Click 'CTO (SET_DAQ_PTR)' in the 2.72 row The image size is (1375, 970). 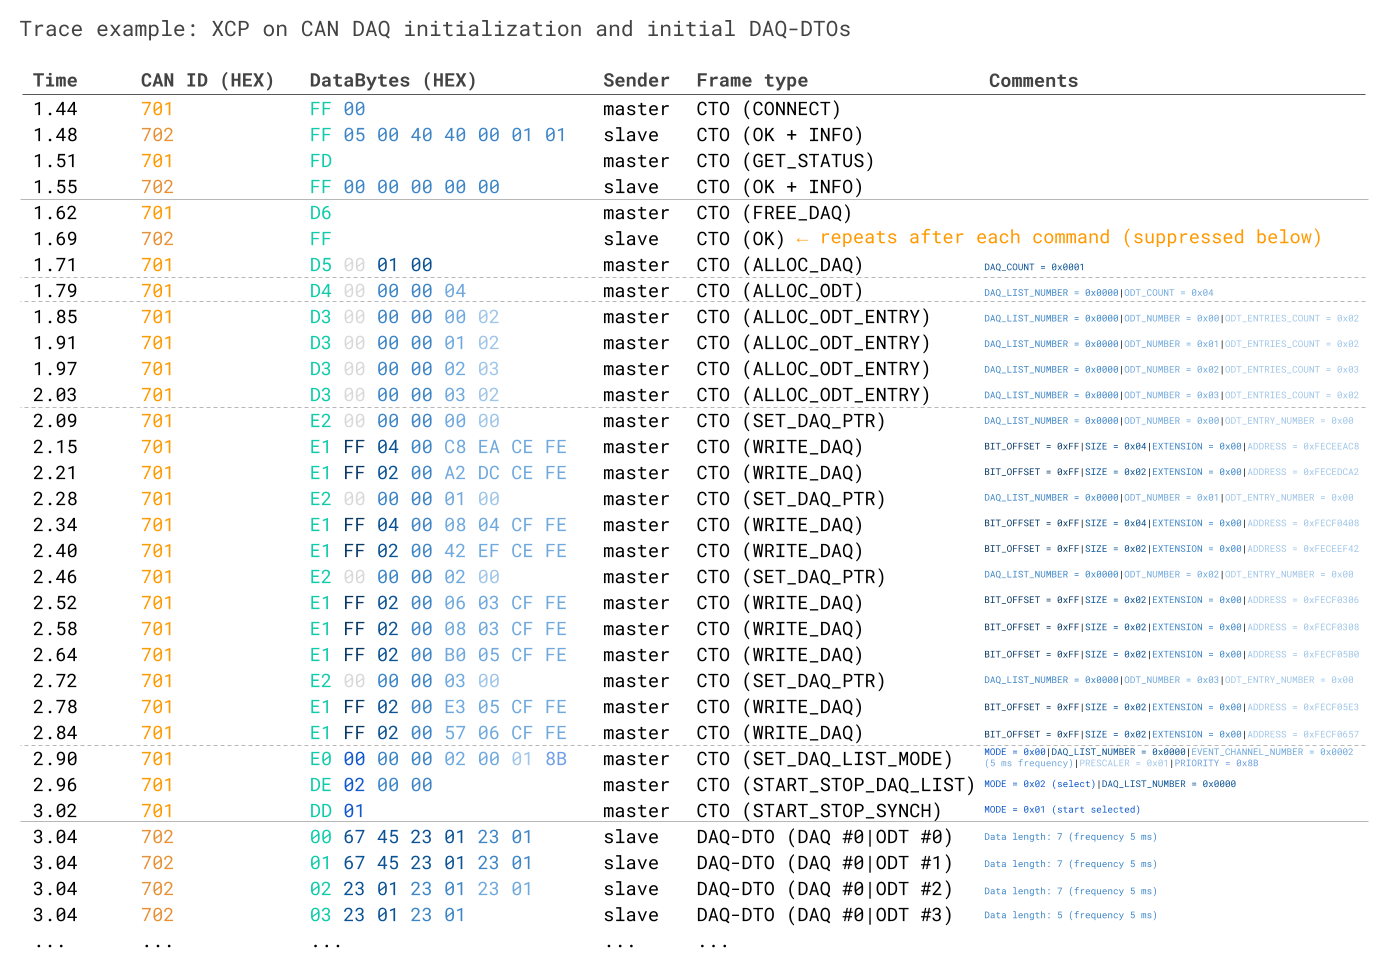click(791, 681)
